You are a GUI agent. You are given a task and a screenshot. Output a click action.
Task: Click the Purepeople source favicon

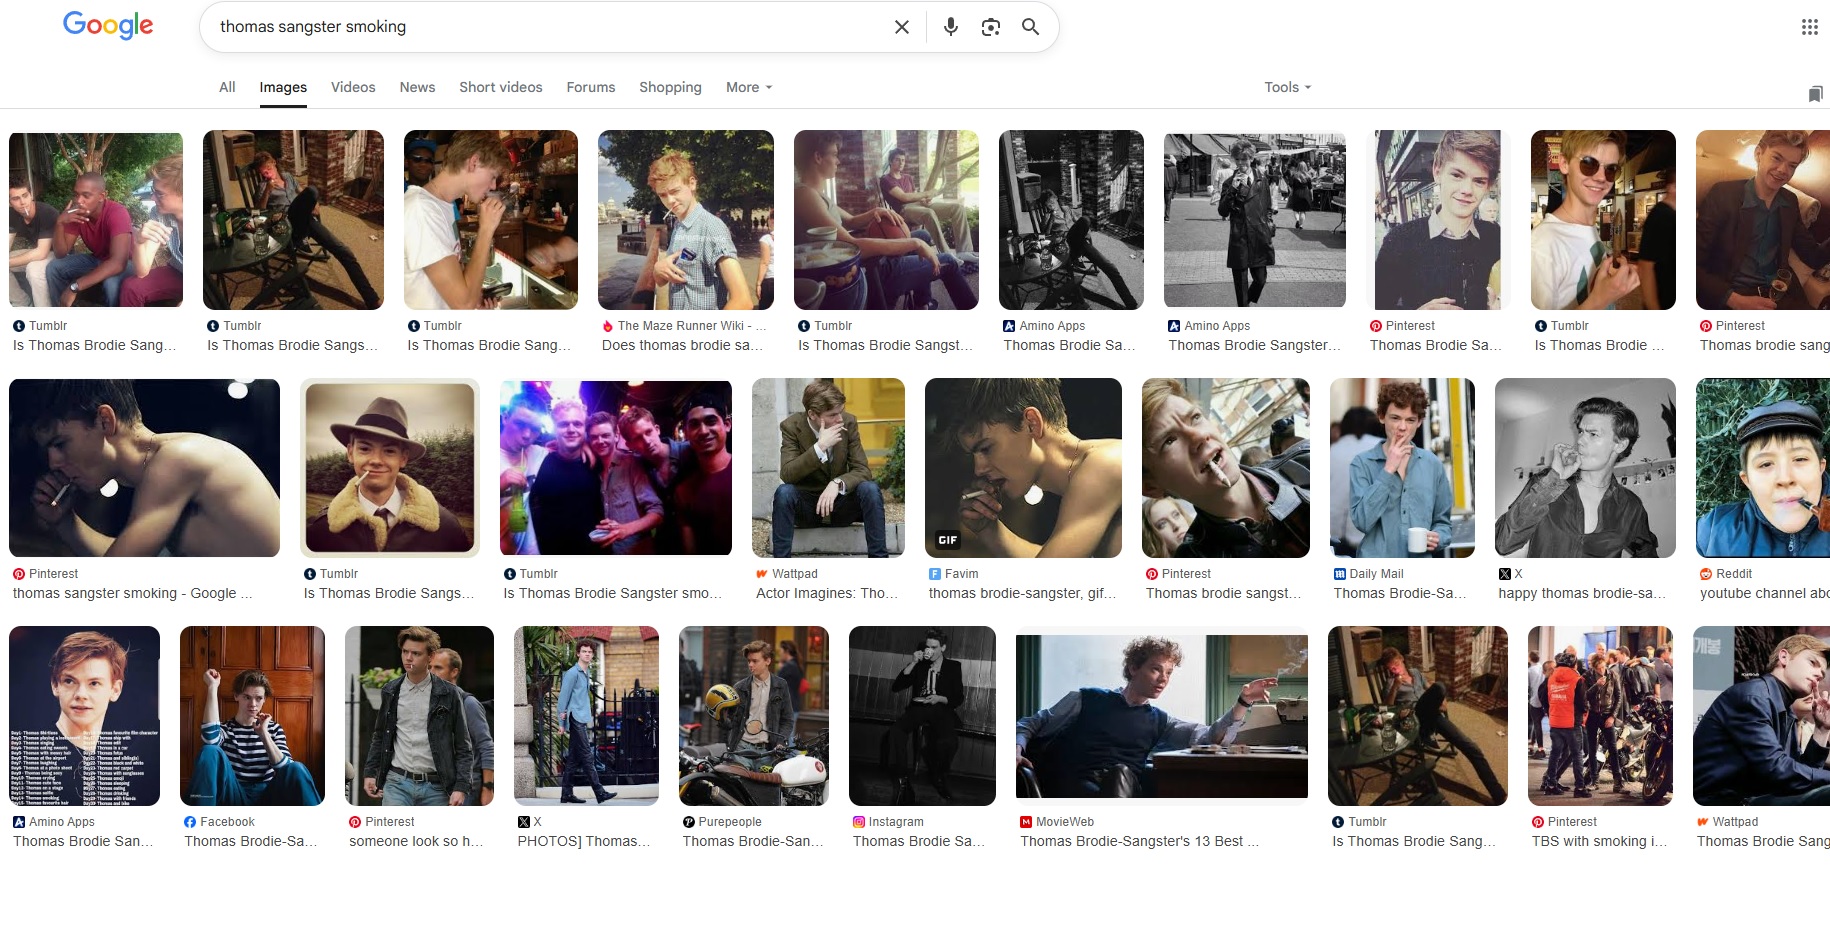pyautogui.click(x=689, y=822)
